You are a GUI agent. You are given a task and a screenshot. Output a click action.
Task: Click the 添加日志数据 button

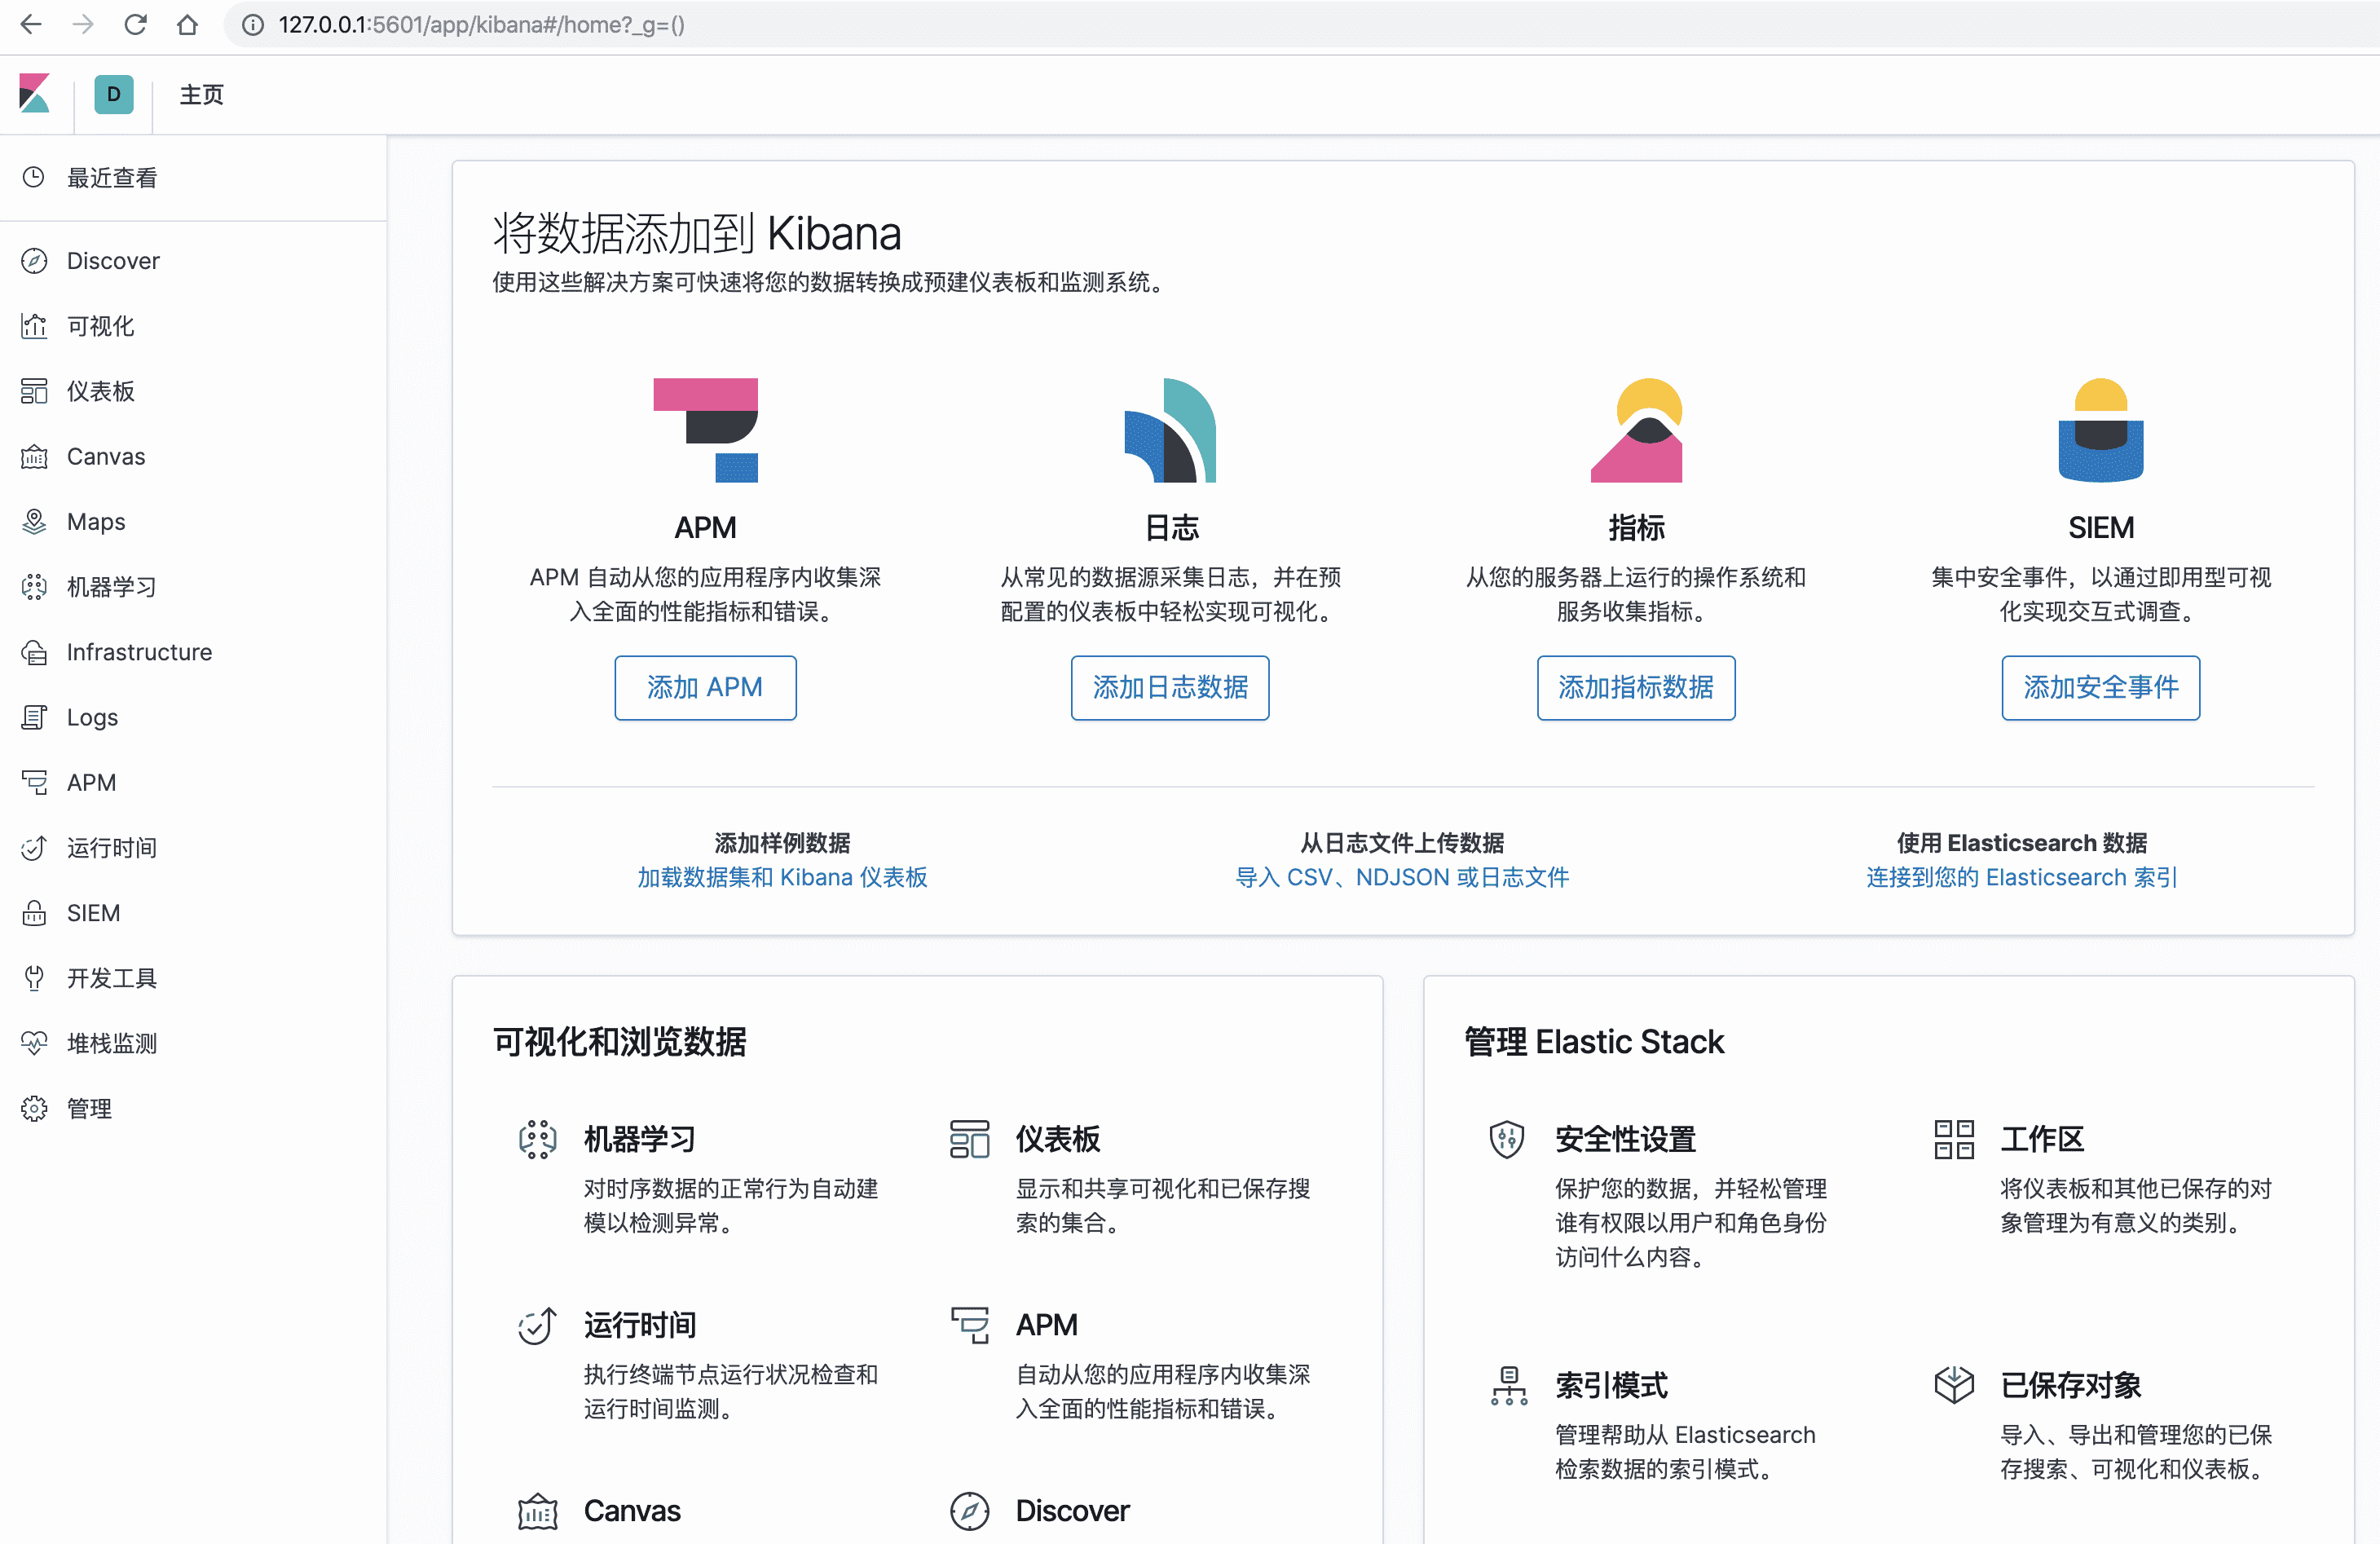coord(1170,687)
